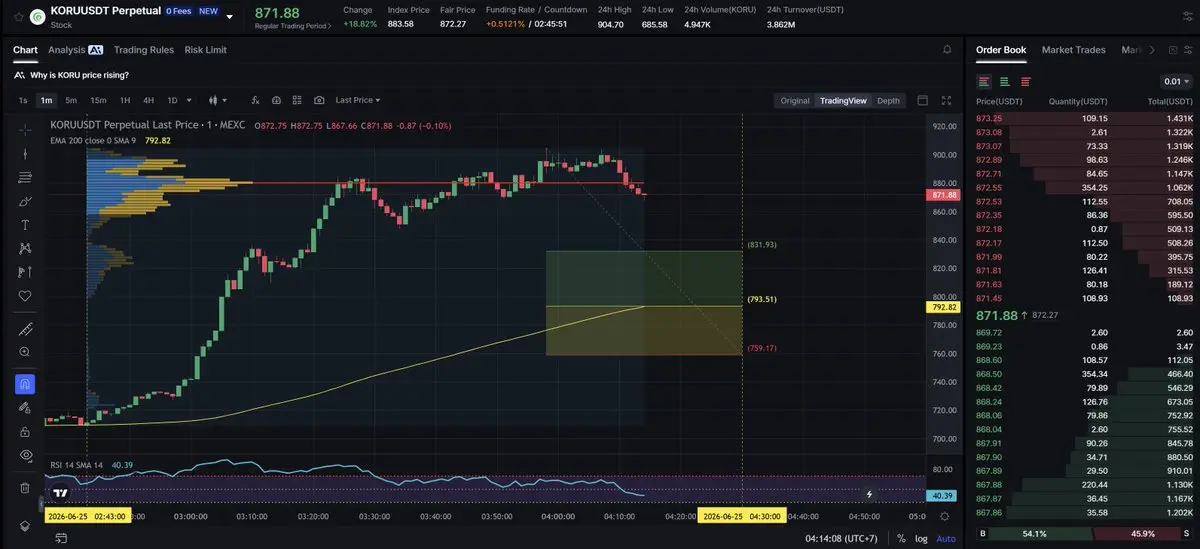Select the 15m timeframe
1200x549 pixels.
[x=98, y=100]
